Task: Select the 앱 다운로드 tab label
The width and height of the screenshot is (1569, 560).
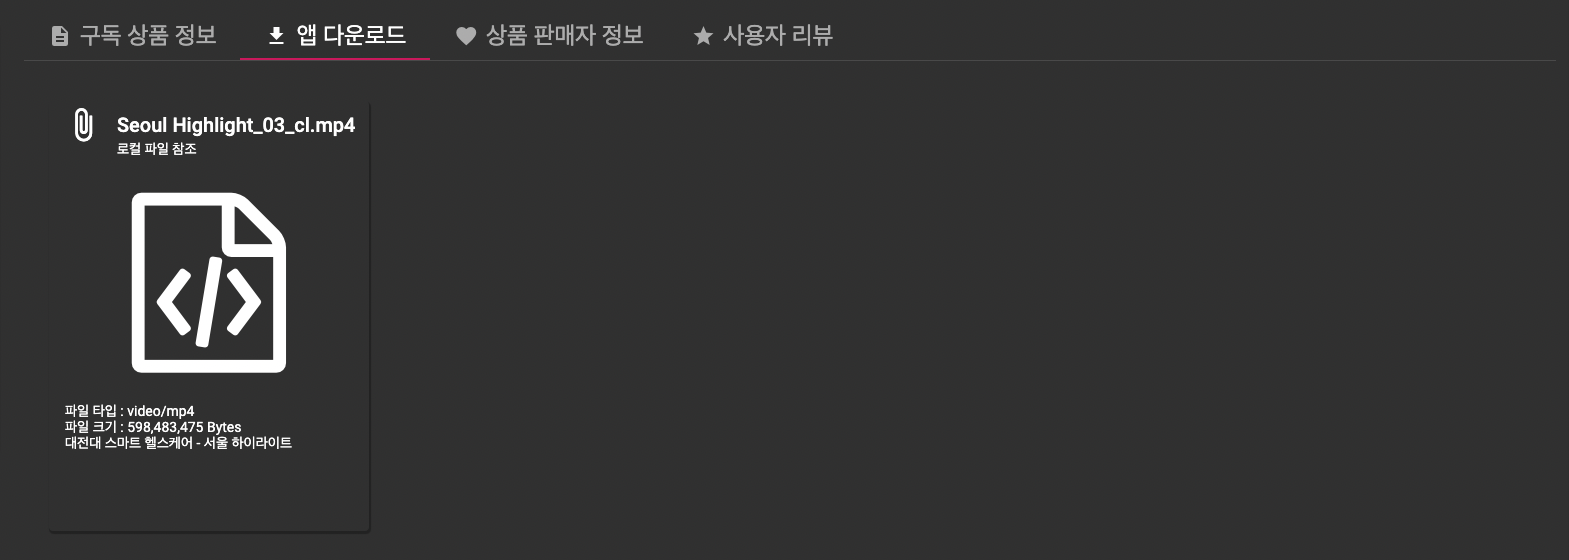Action: (x=351, y=35)
